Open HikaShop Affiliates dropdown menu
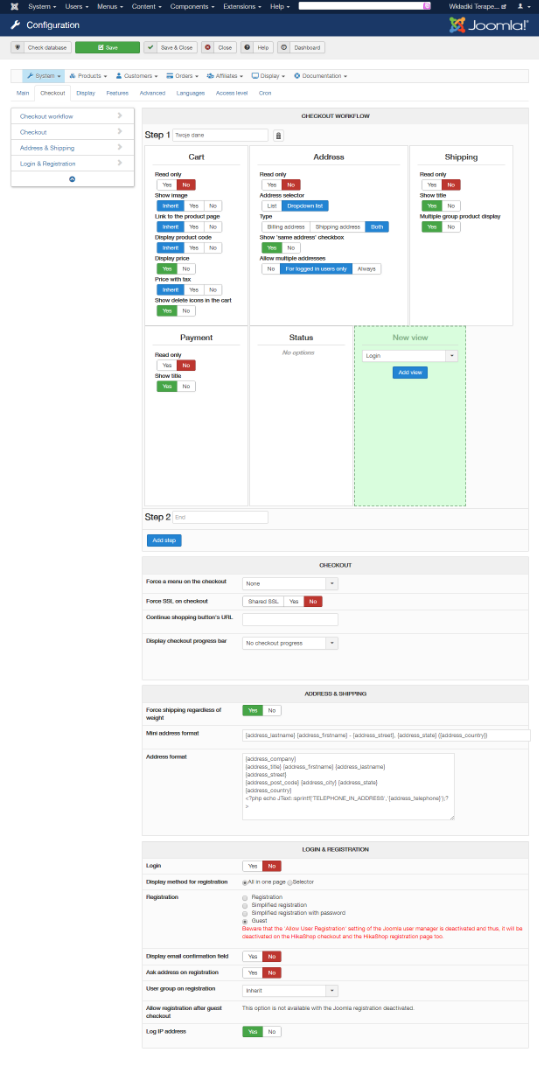 (x=226, y=76)
